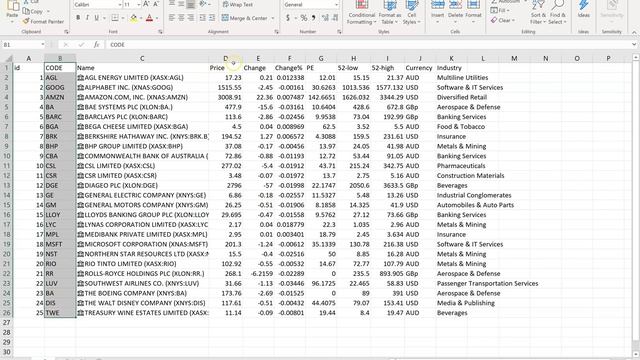Viewport: 640px width, 360px height.
Task: Open the Clear options
Action: coord(502,20)
